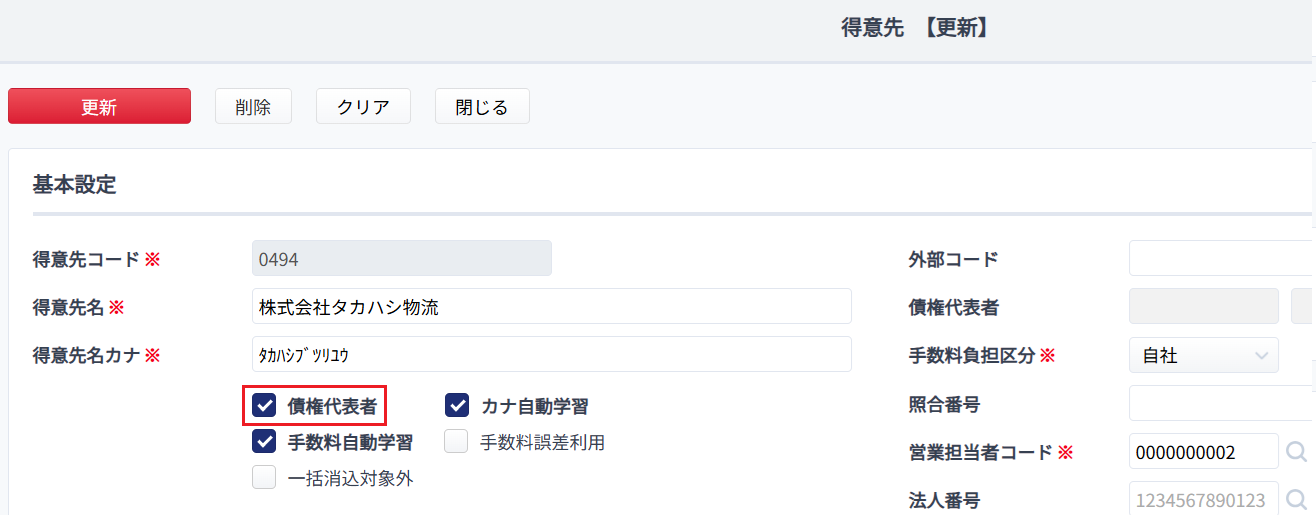Click into the 得意先名カナ input field

(x=552, y=355)
